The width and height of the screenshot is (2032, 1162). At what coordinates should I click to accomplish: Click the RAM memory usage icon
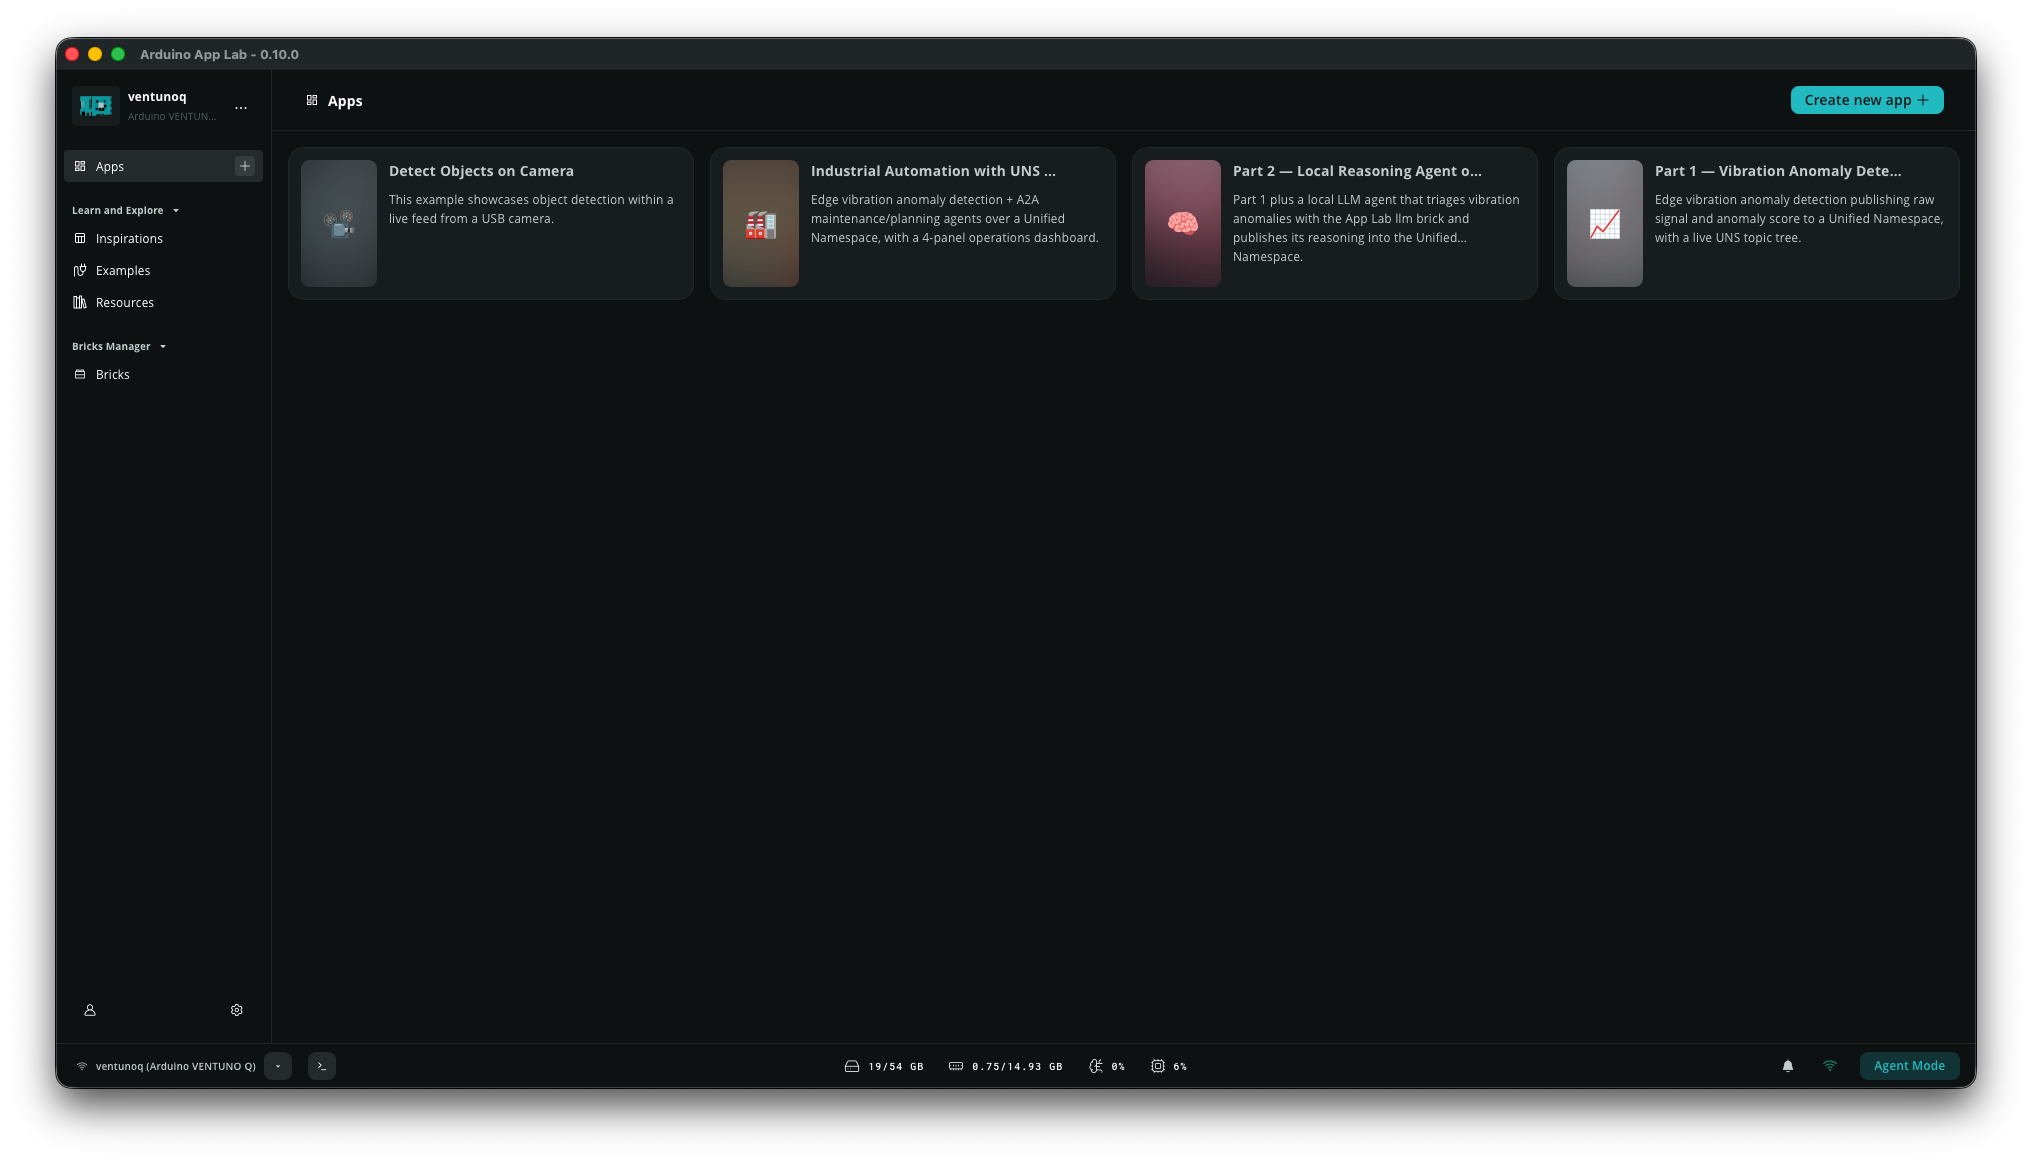click(x=956, y=1066)
